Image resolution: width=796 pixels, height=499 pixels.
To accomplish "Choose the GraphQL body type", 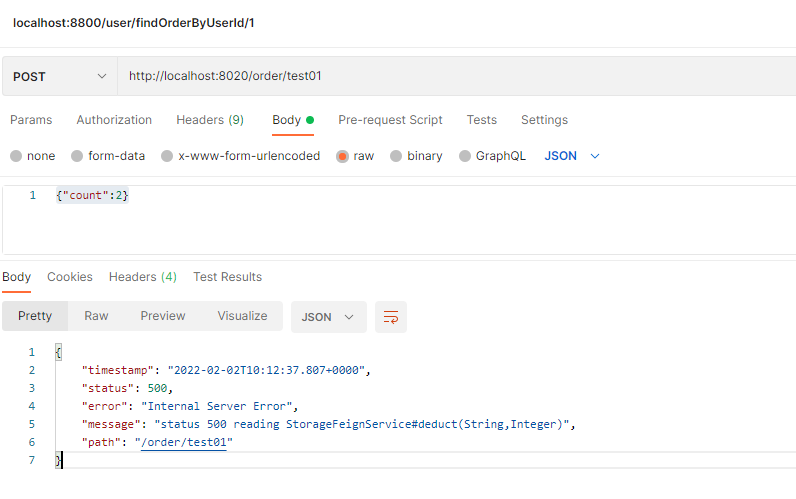I will tap(465, 156).
